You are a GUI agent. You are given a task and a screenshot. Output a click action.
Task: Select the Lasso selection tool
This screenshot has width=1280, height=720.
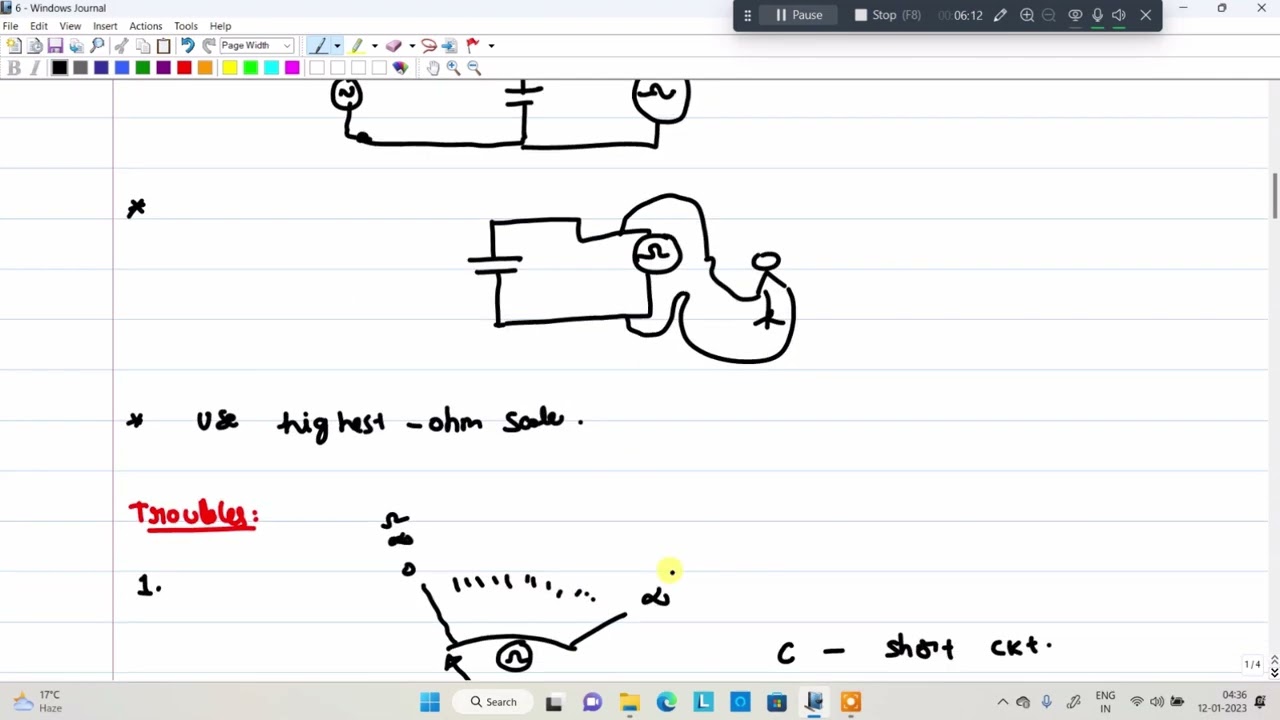(x=429, y=46)
